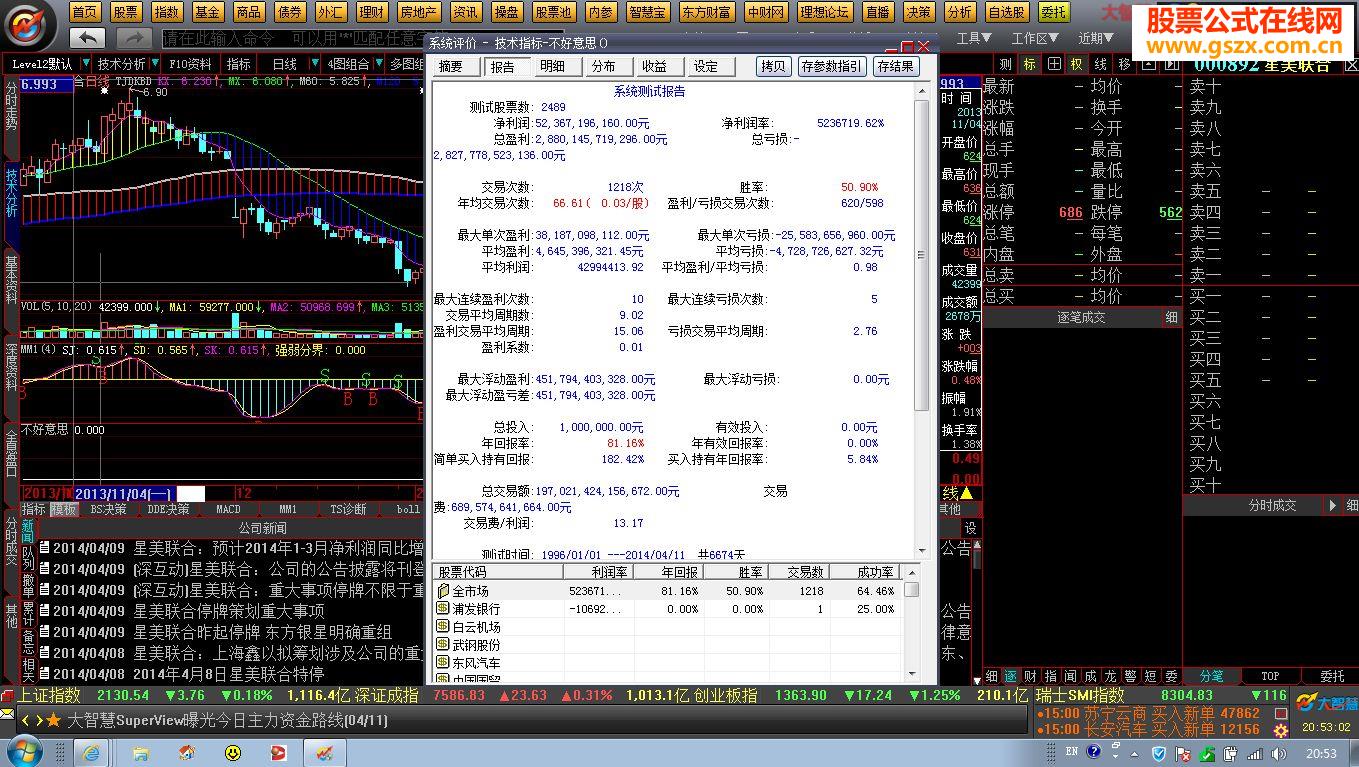Open the 工作区 dropdown menu
Image resolution: width=1359 pixels, height=767 pixels.
(x=1035, y=38)
